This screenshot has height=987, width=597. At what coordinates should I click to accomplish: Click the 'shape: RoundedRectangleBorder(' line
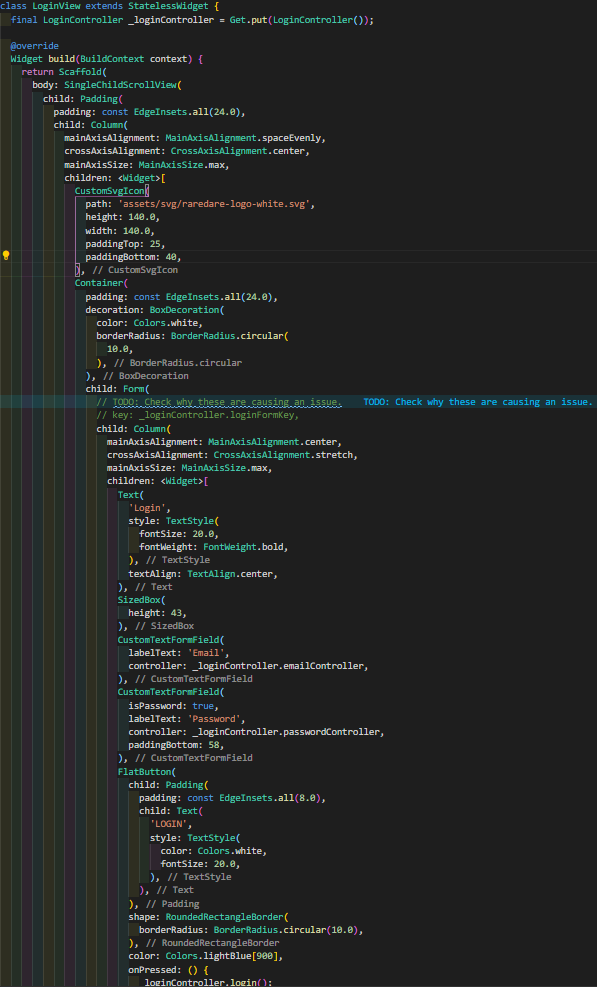[x=208, y=916]
